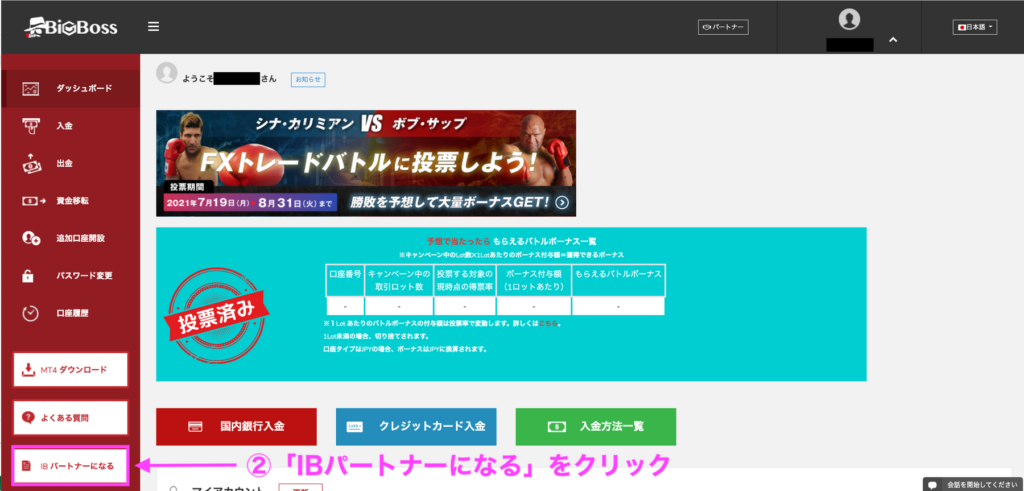The image size is (1024, 491).
Task: Click the password change (パスワード変更) lock icon
Action: (x=31, y=276)
